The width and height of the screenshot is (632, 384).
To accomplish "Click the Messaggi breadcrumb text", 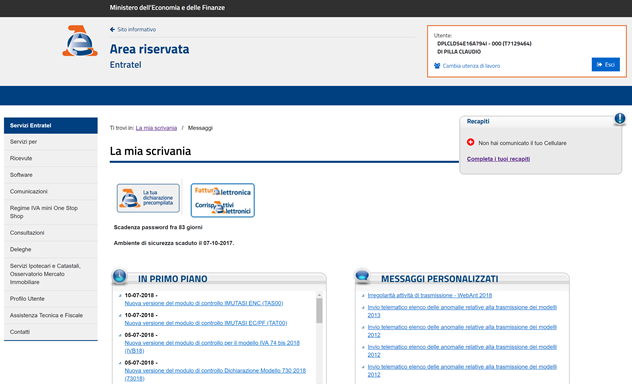I will point(200,128).
